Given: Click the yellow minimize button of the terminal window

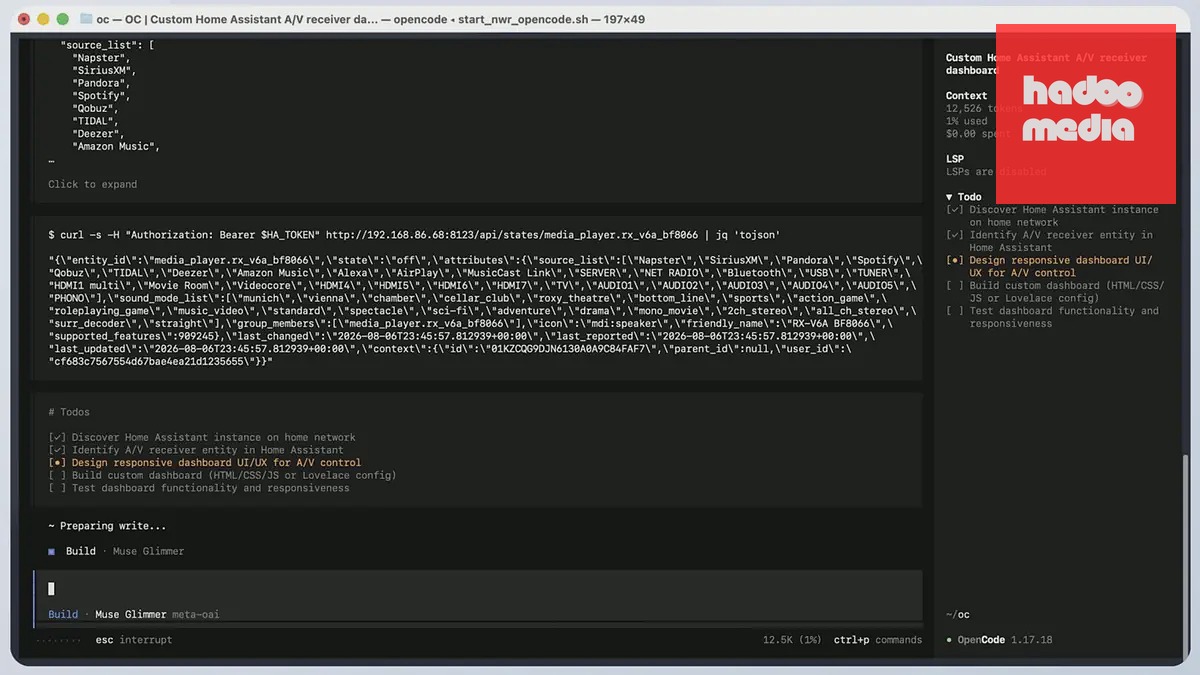Looking at the screenshot, I should coord(43,19).
